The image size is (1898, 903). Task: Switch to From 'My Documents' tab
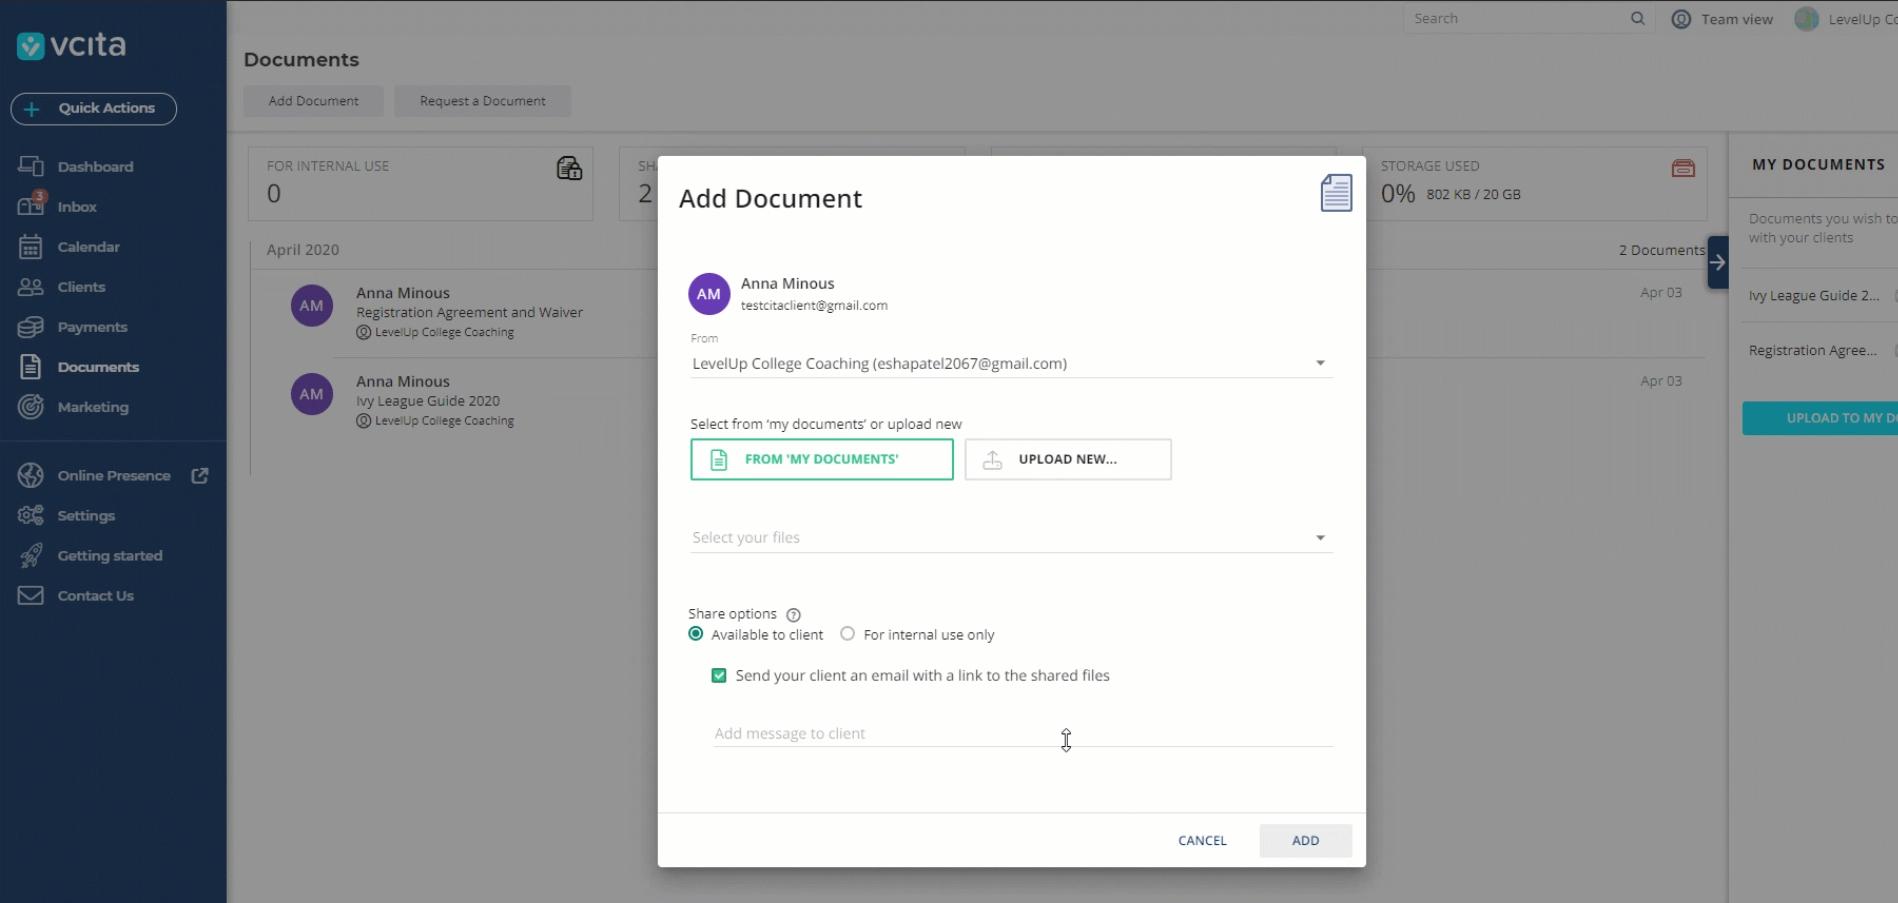(821, 459)
